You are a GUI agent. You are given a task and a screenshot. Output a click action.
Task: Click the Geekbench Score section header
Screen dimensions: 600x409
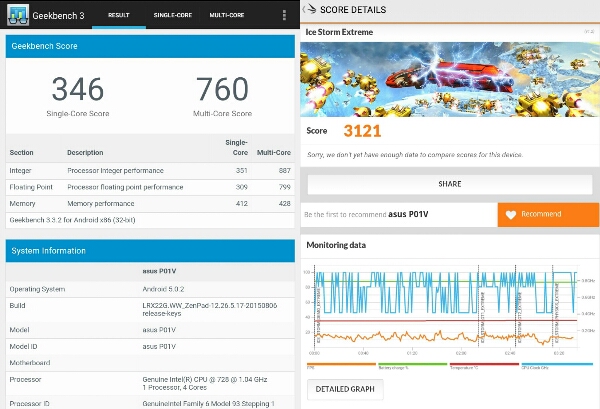coord(150,46)
